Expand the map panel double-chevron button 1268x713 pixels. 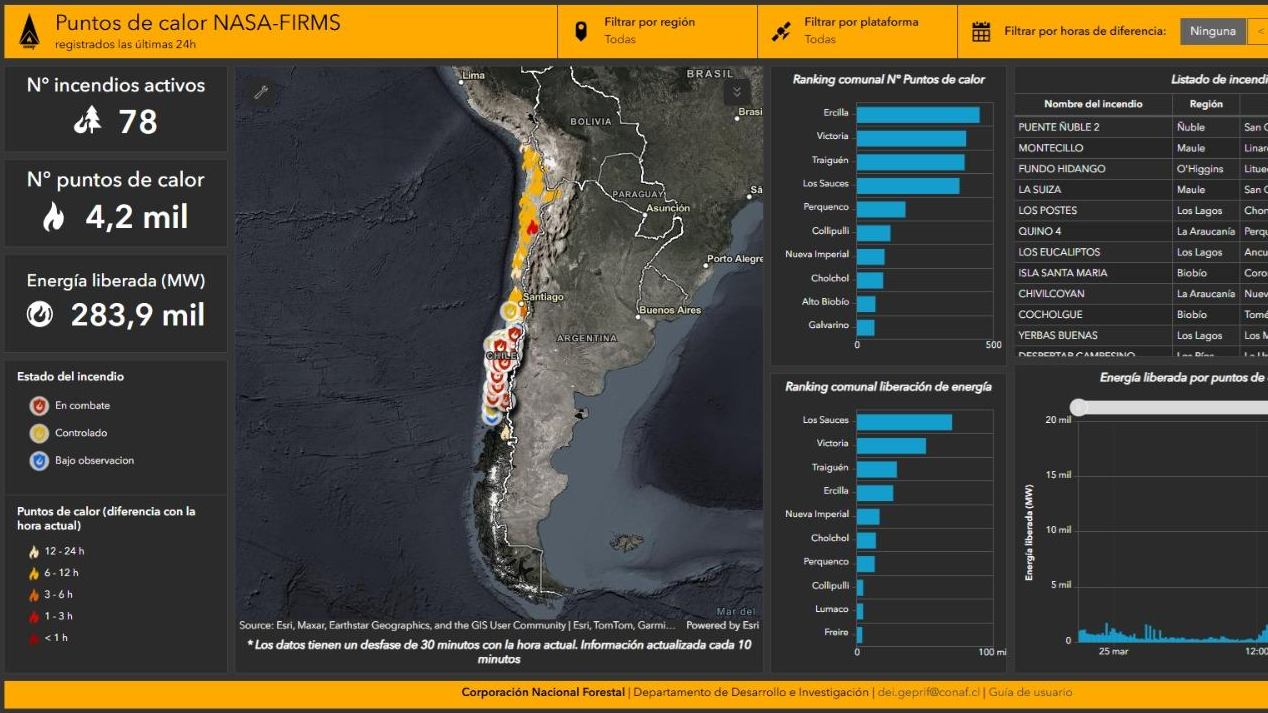click(x=736, y=92)
